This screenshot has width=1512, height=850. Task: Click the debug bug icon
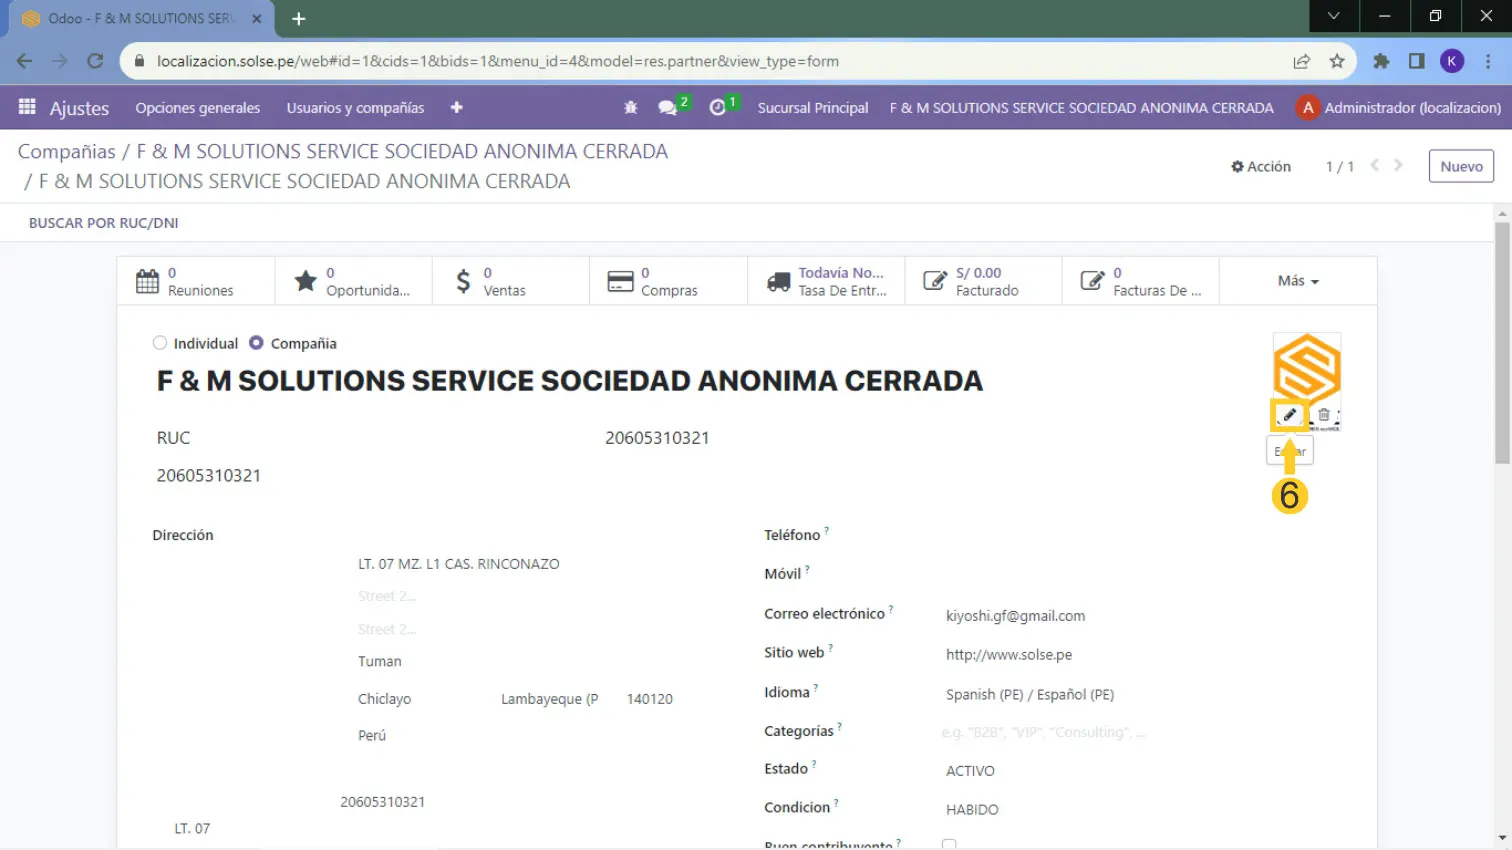631,107
